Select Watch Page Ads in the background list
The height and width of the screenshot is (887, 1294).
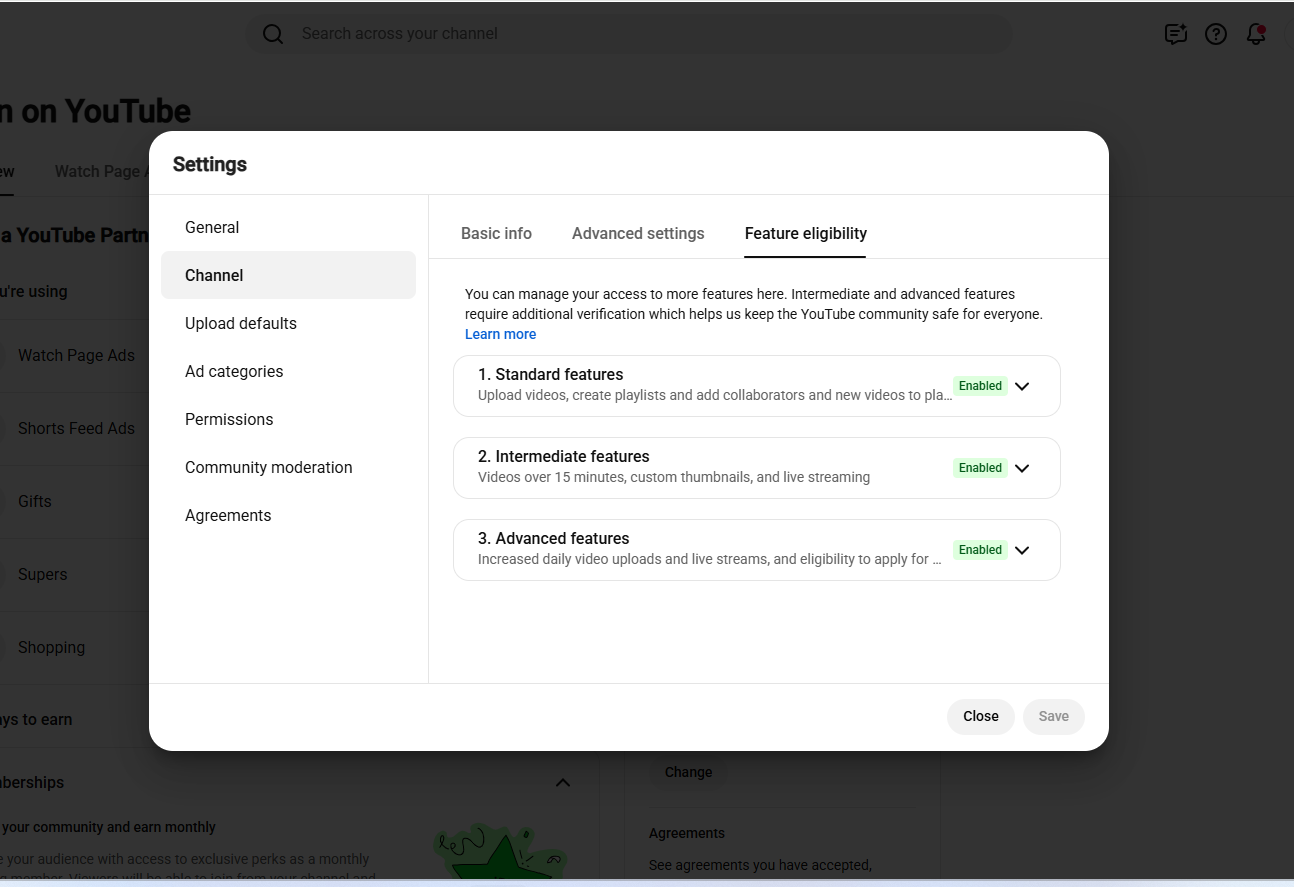76,355
